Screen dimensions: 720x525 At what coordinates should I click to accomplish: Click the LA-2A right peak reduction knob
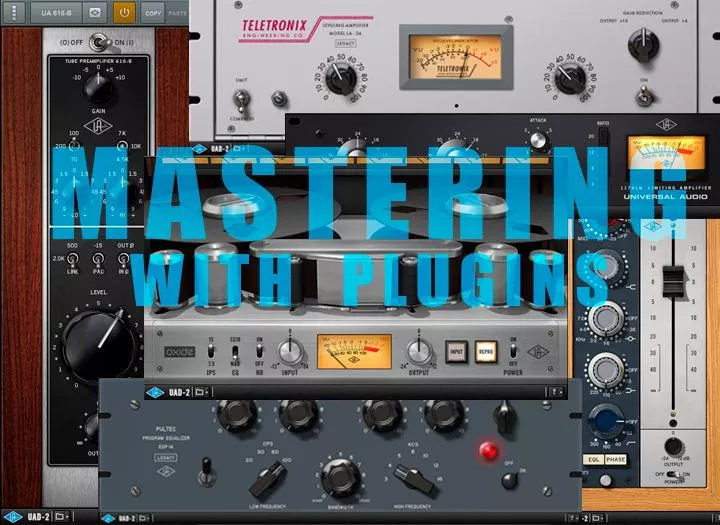pyautogui.click(x=570, y=79)
